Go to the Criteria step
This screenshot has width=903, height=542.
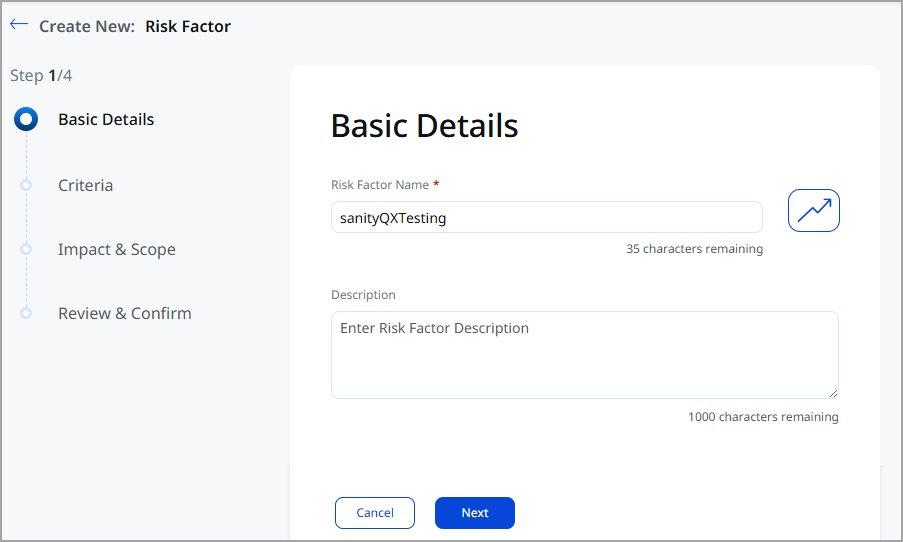[85, 185]
